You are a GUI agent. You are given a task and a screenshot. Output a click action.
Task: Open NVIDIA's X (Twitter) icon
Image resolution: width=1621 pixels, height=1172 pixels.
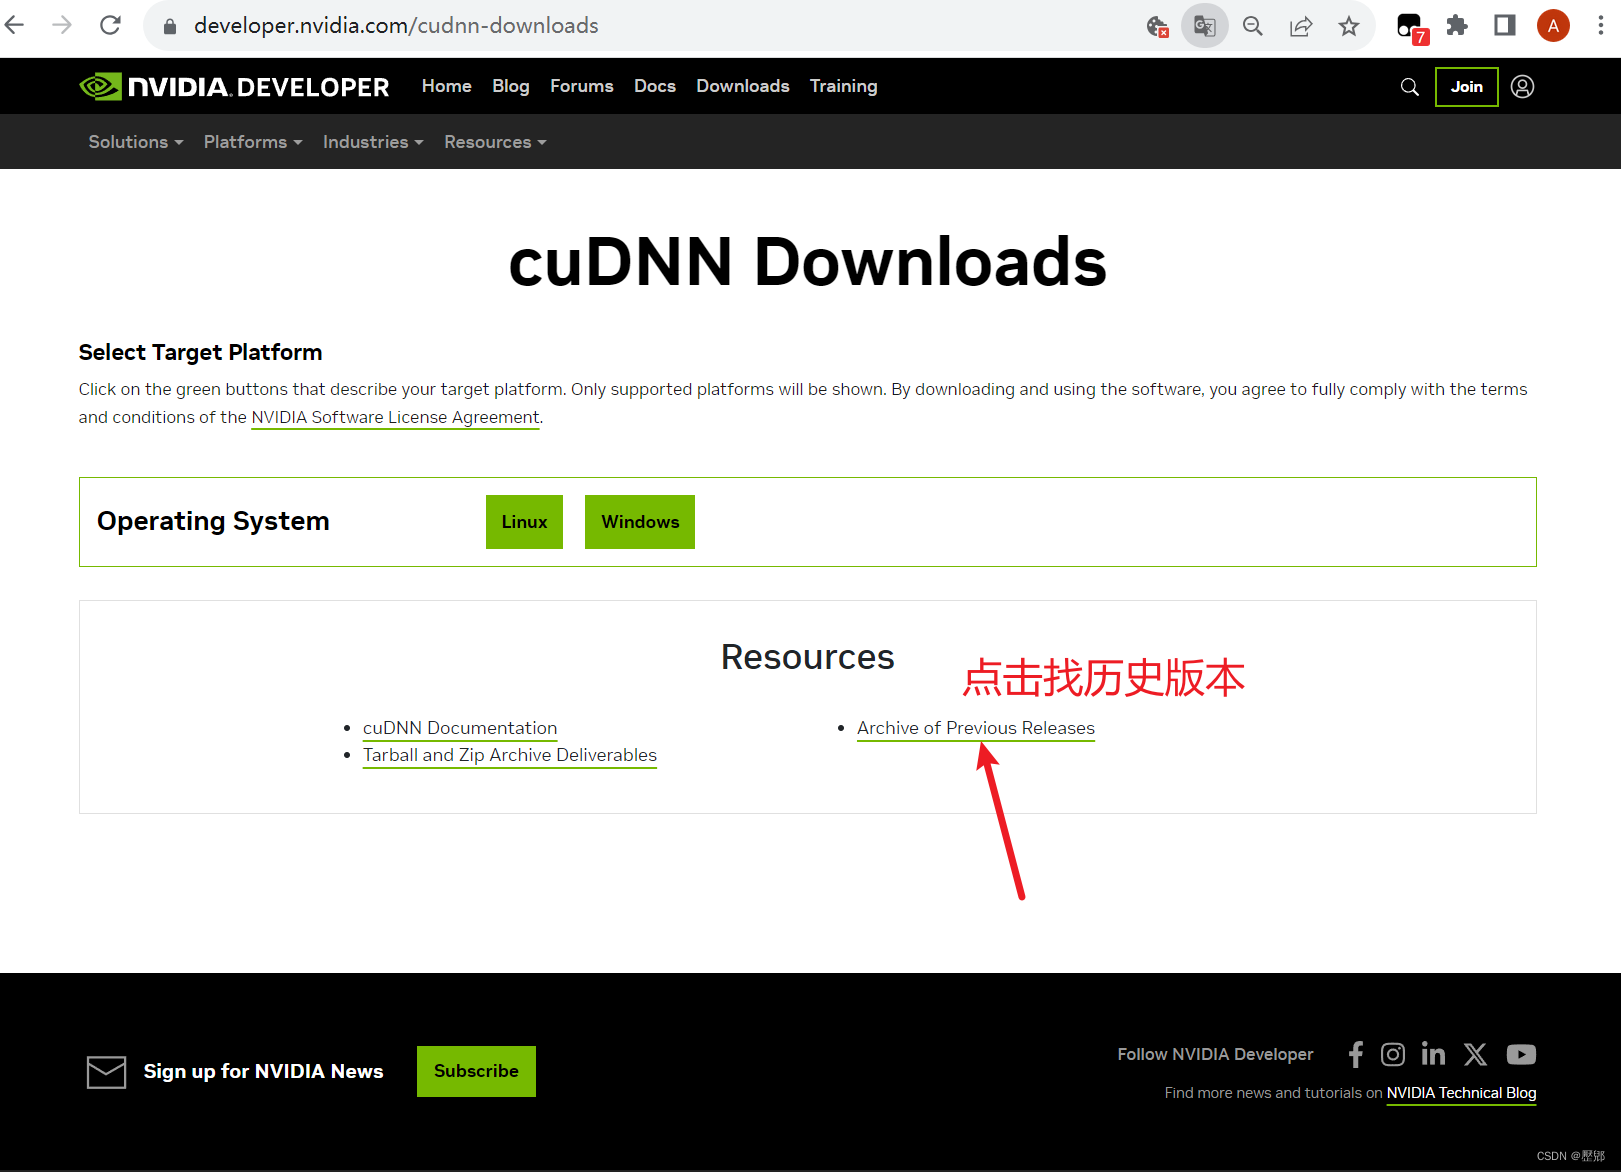(1475, 1054)
